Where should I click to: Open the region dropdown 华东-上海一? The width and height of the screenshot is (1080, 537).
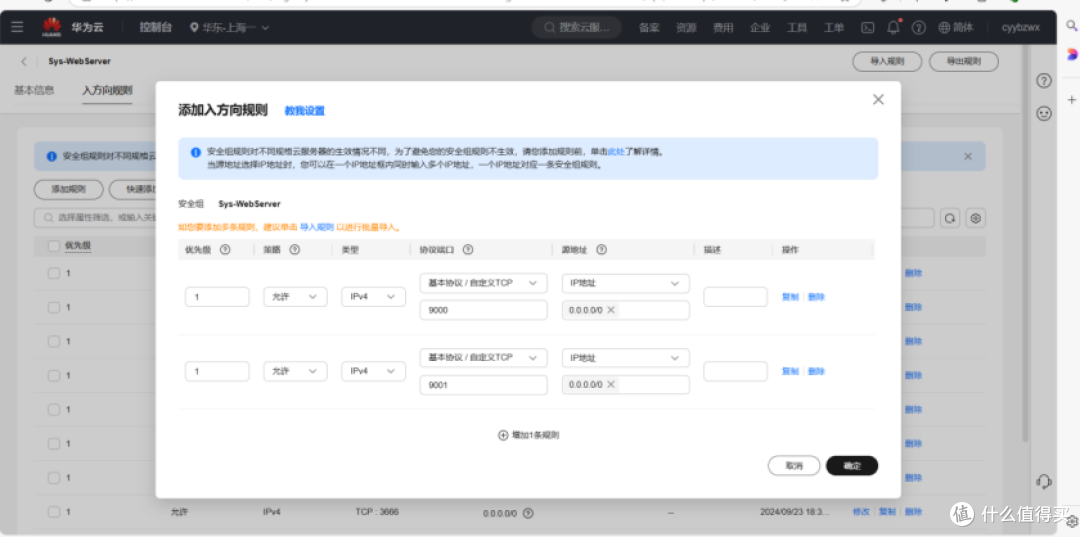pos(229,28)
